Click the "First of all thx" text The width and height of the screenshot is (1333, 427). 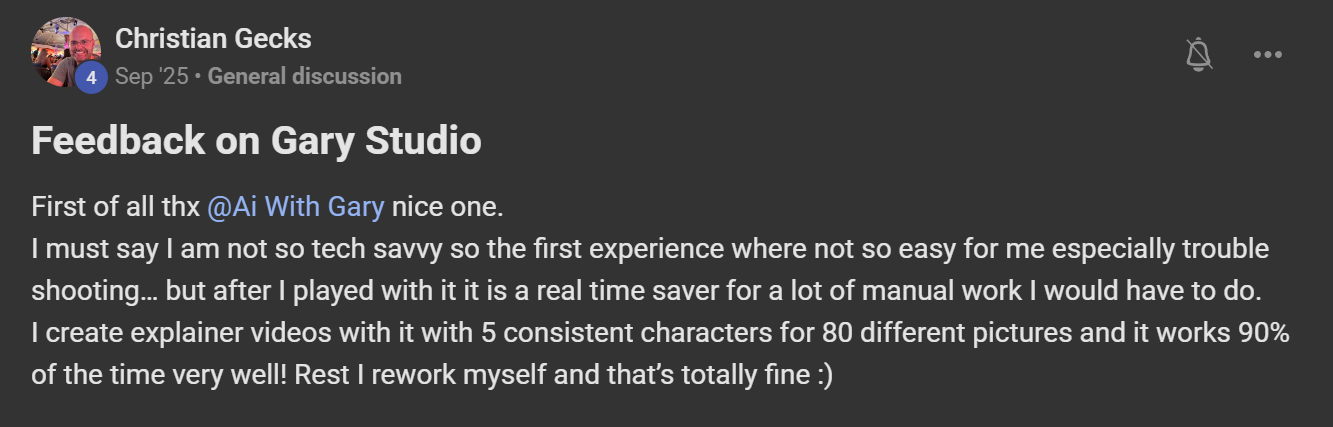coord(116,207)
